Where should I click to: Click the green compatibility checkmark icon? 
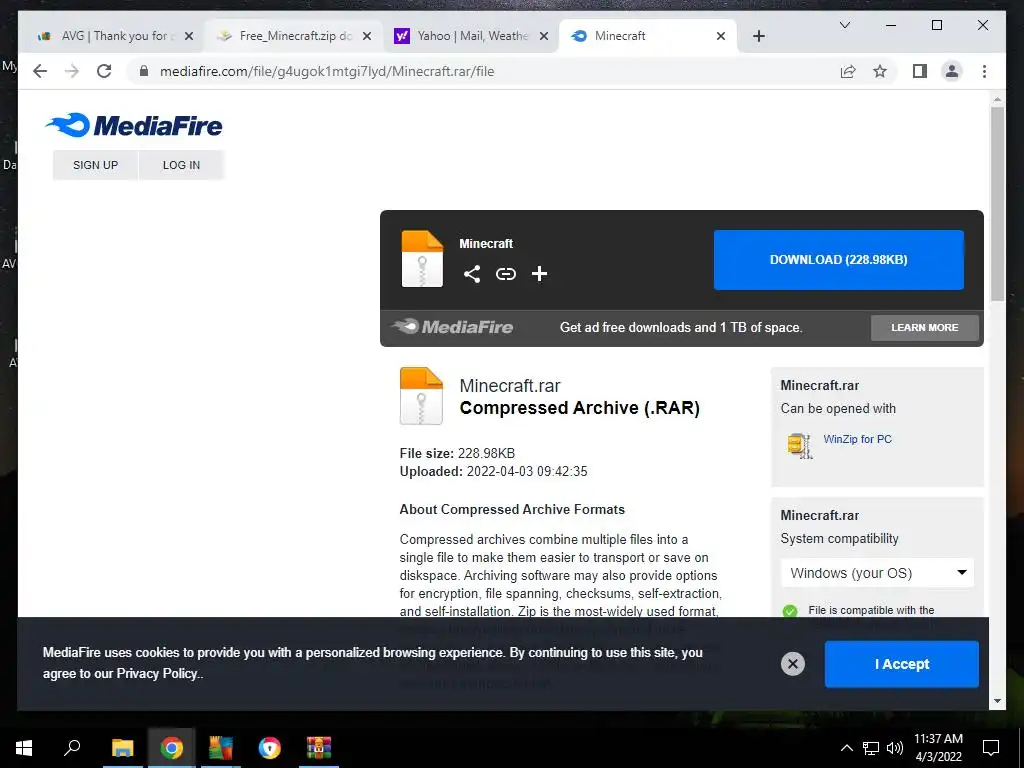790,611
